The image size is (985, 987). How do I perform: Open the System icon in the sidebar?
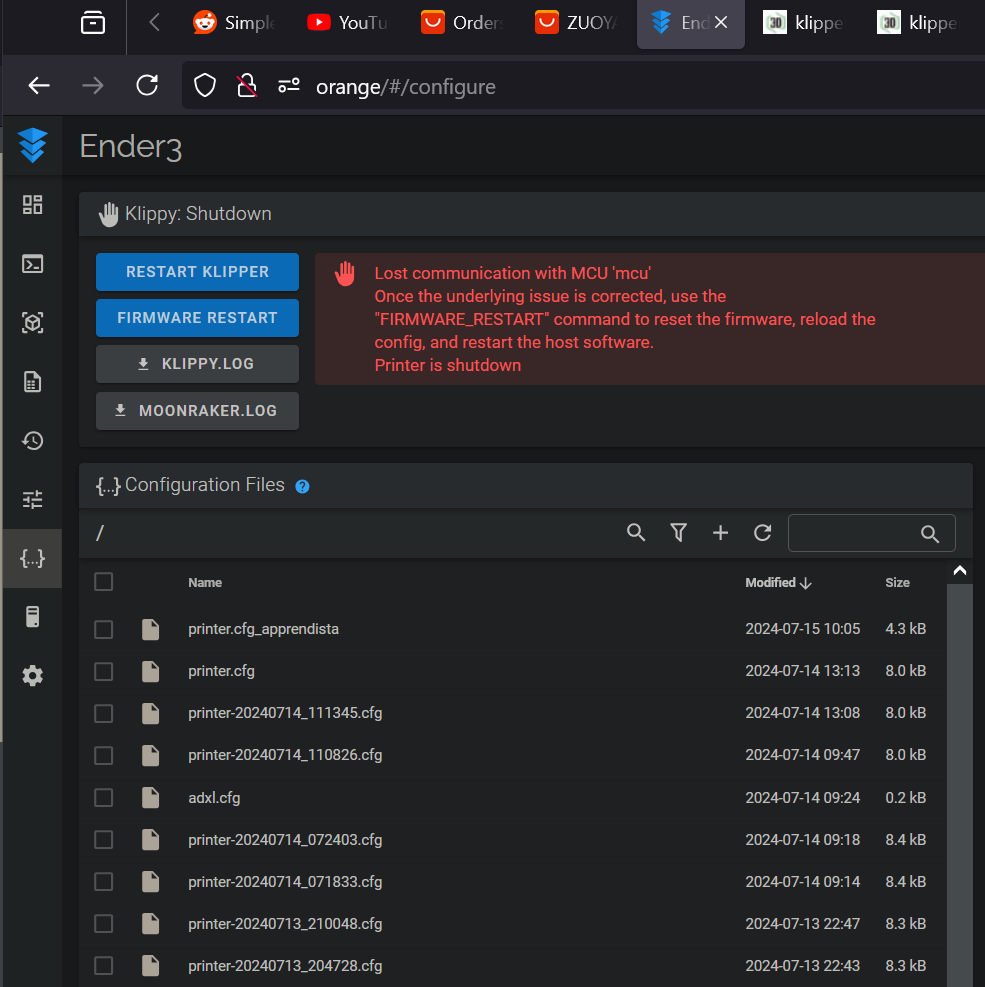pyautogui.click(x=32, y=617)
